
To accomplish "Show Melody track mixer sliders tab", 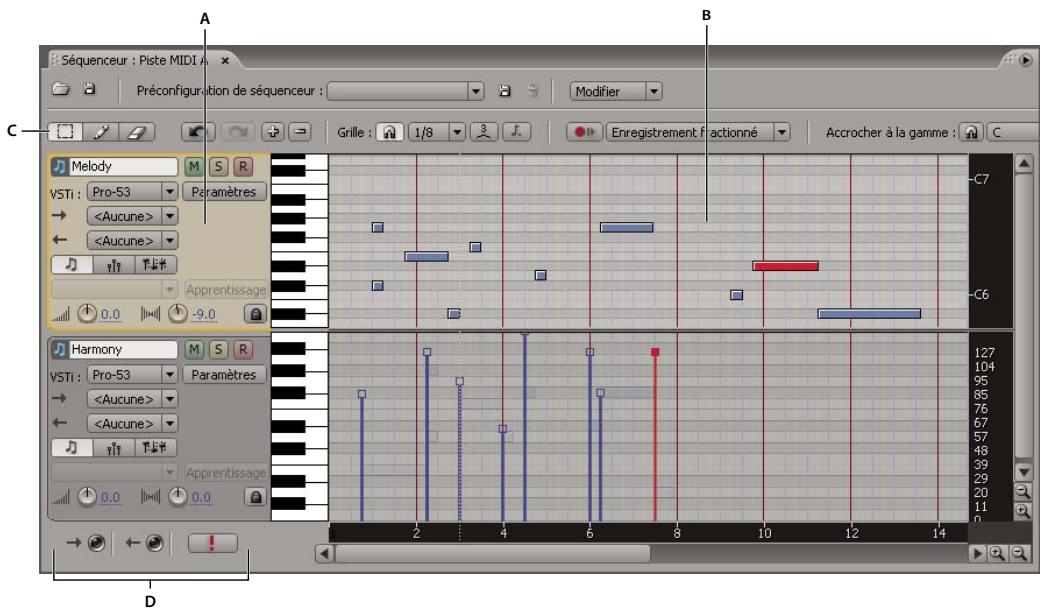I will pyautogui.click(x=114, y=265).
